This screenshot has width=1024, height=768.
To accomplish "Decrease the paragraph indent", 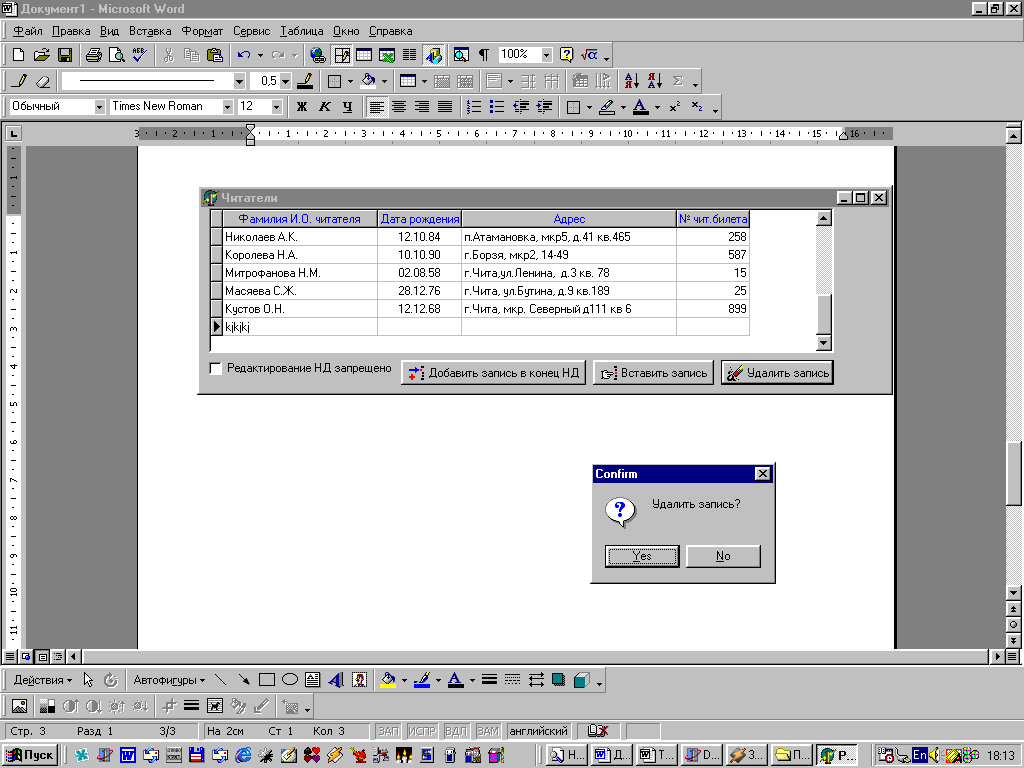I will [520, 106].
